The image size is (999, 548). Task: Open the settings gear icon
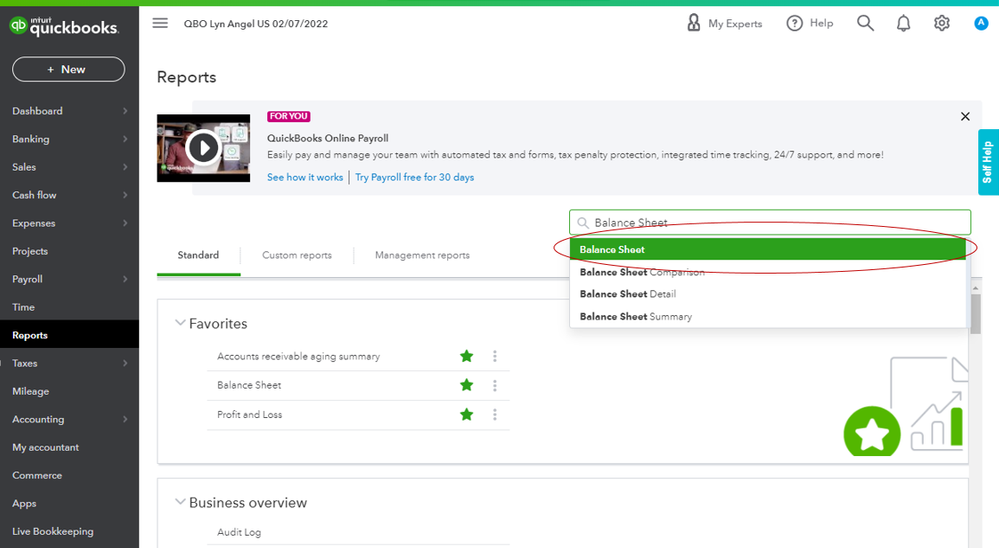tap(942, 24)
